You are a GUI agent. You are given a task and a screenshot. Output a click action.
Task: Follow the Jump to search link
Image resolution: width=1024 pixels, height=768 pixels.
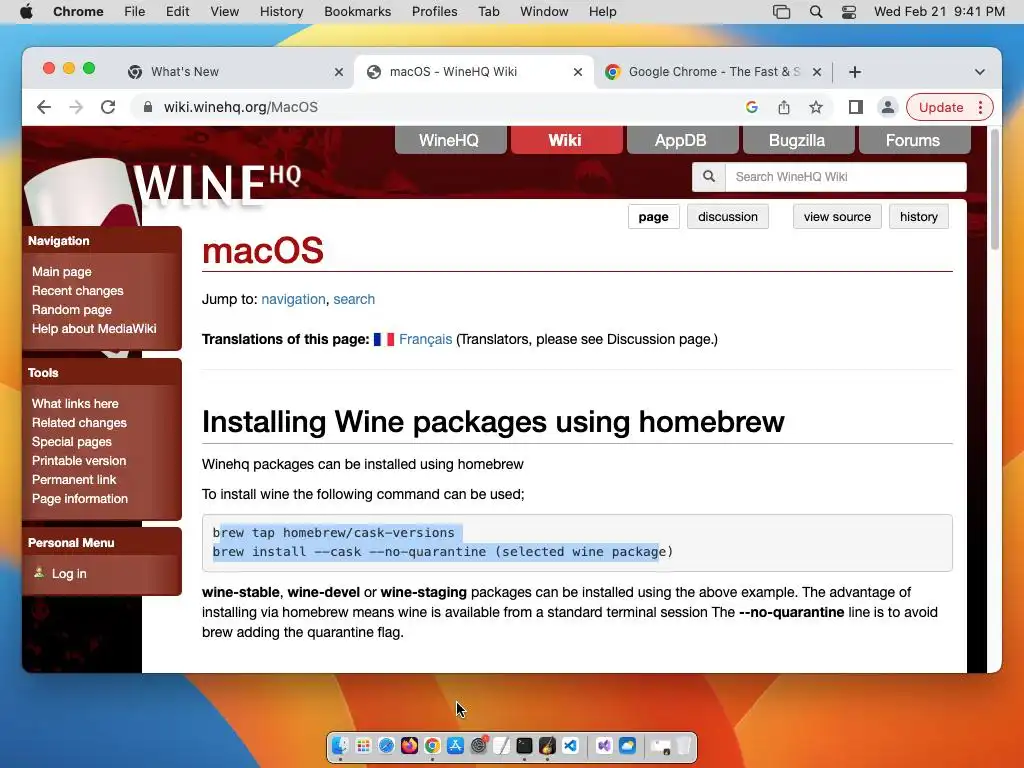click(x=354, y=299)
